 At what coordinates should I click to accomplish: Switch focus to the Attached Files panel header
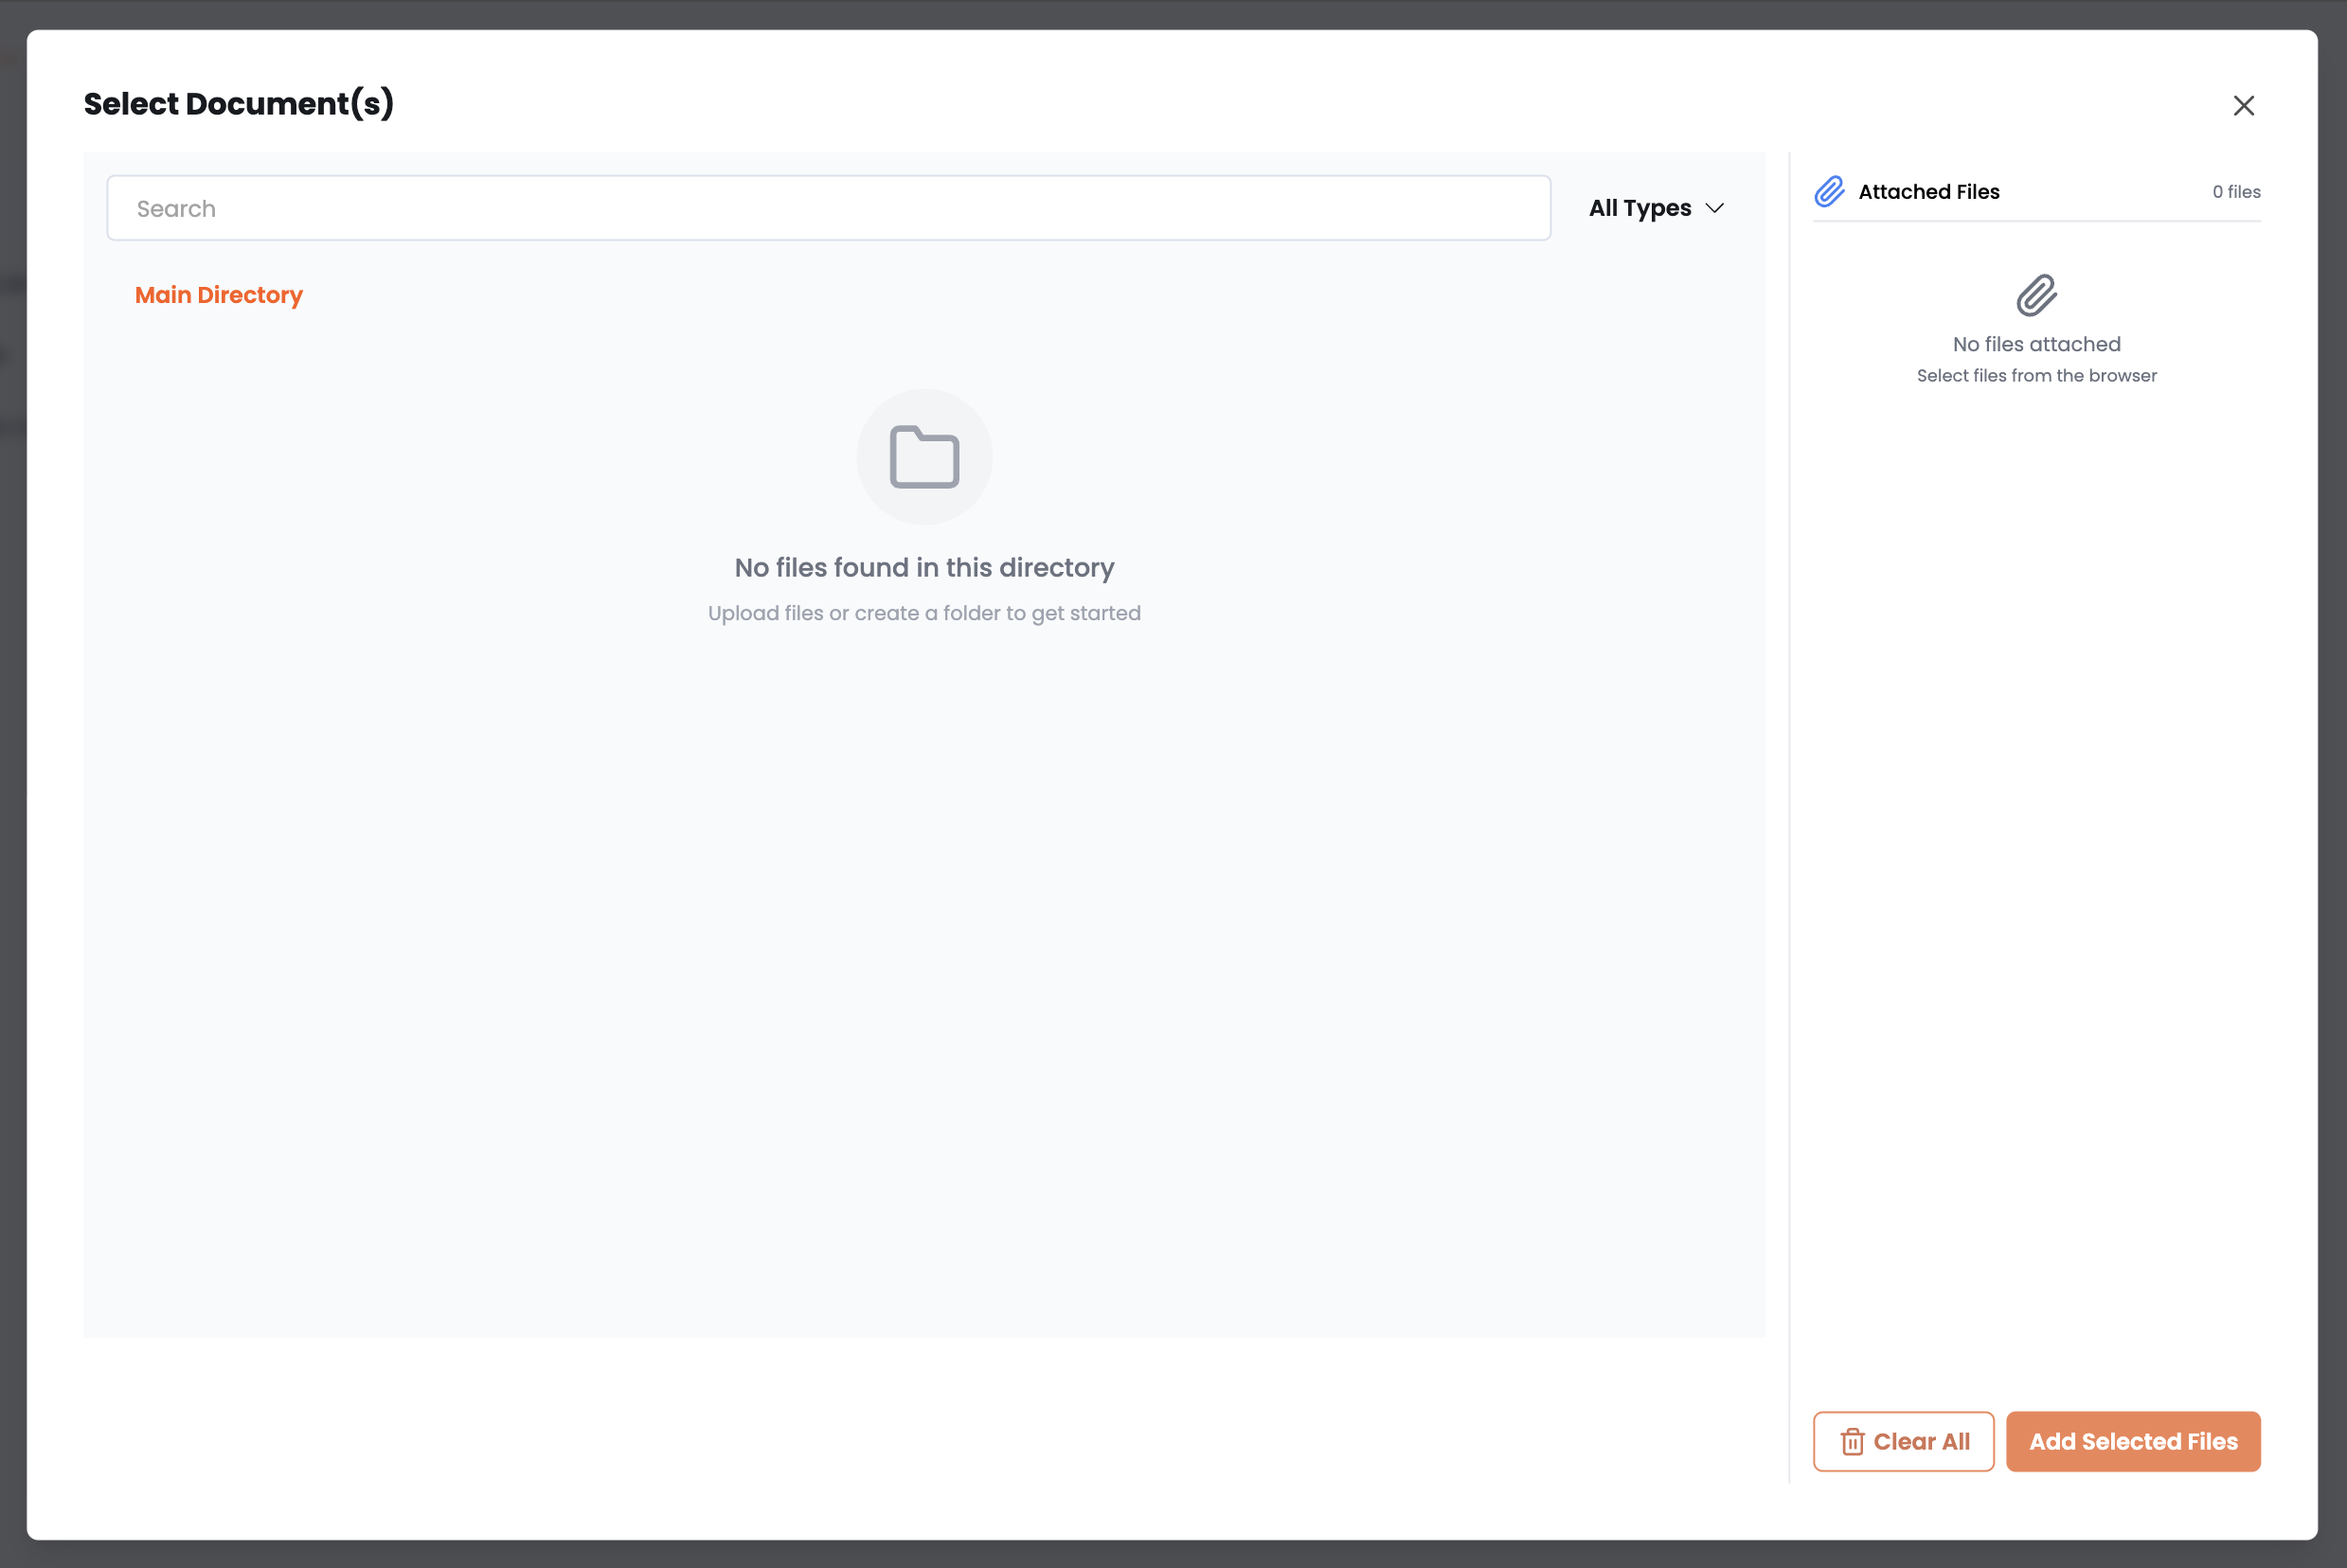tap(1928, 191)
